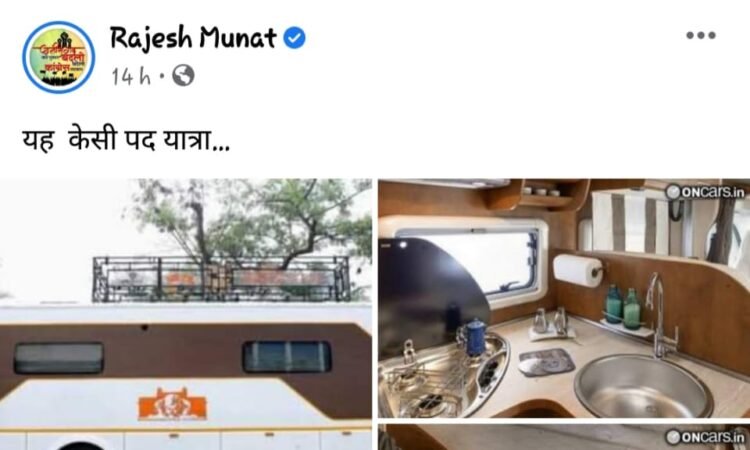Click ONCARS.in watermark on the bottom photo
Screen dimensions: 750x450
pos(706,437)
